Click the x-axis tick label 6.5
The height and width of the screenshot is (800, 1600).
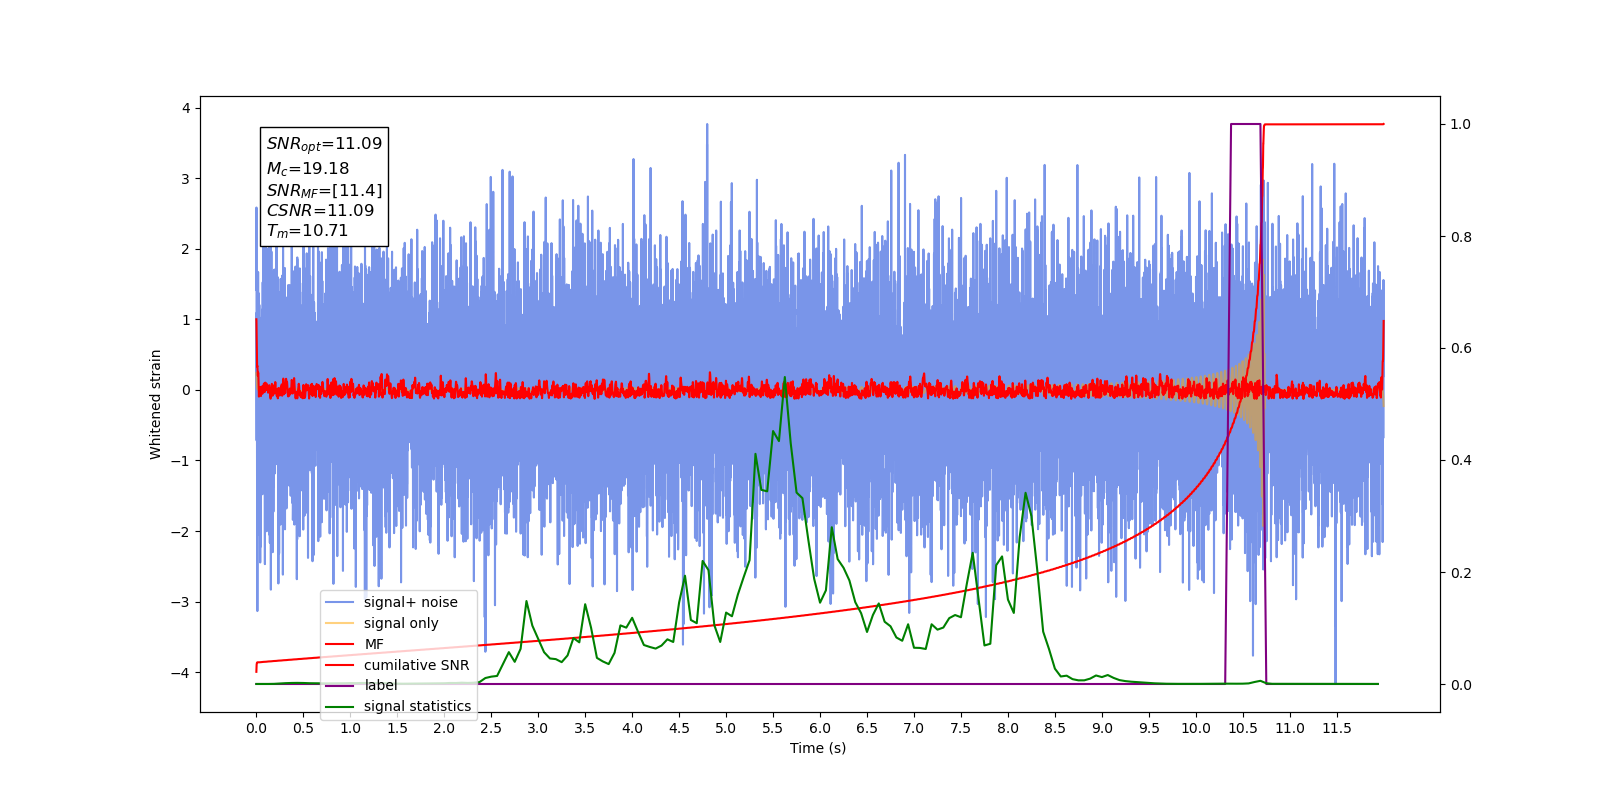click(x=867, y=728)
